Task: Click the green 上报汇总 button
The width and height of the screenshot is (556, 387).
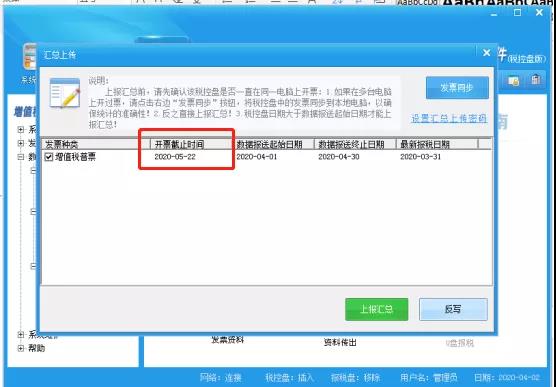Action: click(377, 309)
